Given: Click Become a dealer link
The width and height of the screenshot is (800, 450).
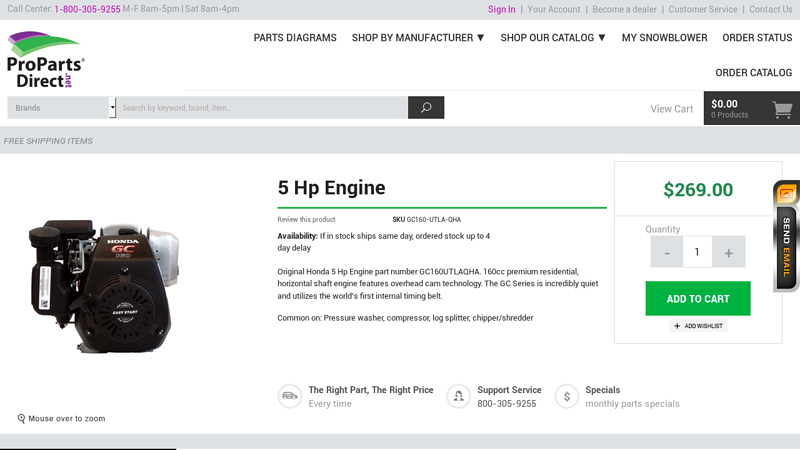Looking at the screenshot, I should coord(624,9).
